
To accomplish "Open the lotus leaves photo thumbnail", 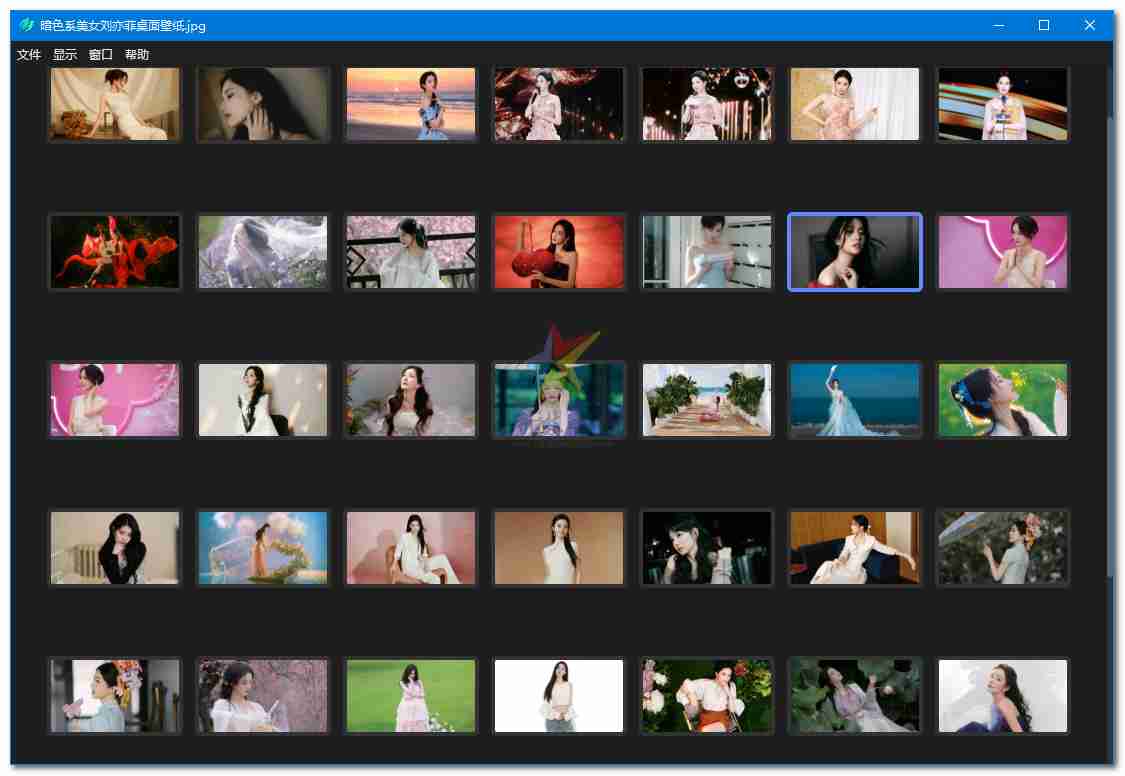I will 855,696.
